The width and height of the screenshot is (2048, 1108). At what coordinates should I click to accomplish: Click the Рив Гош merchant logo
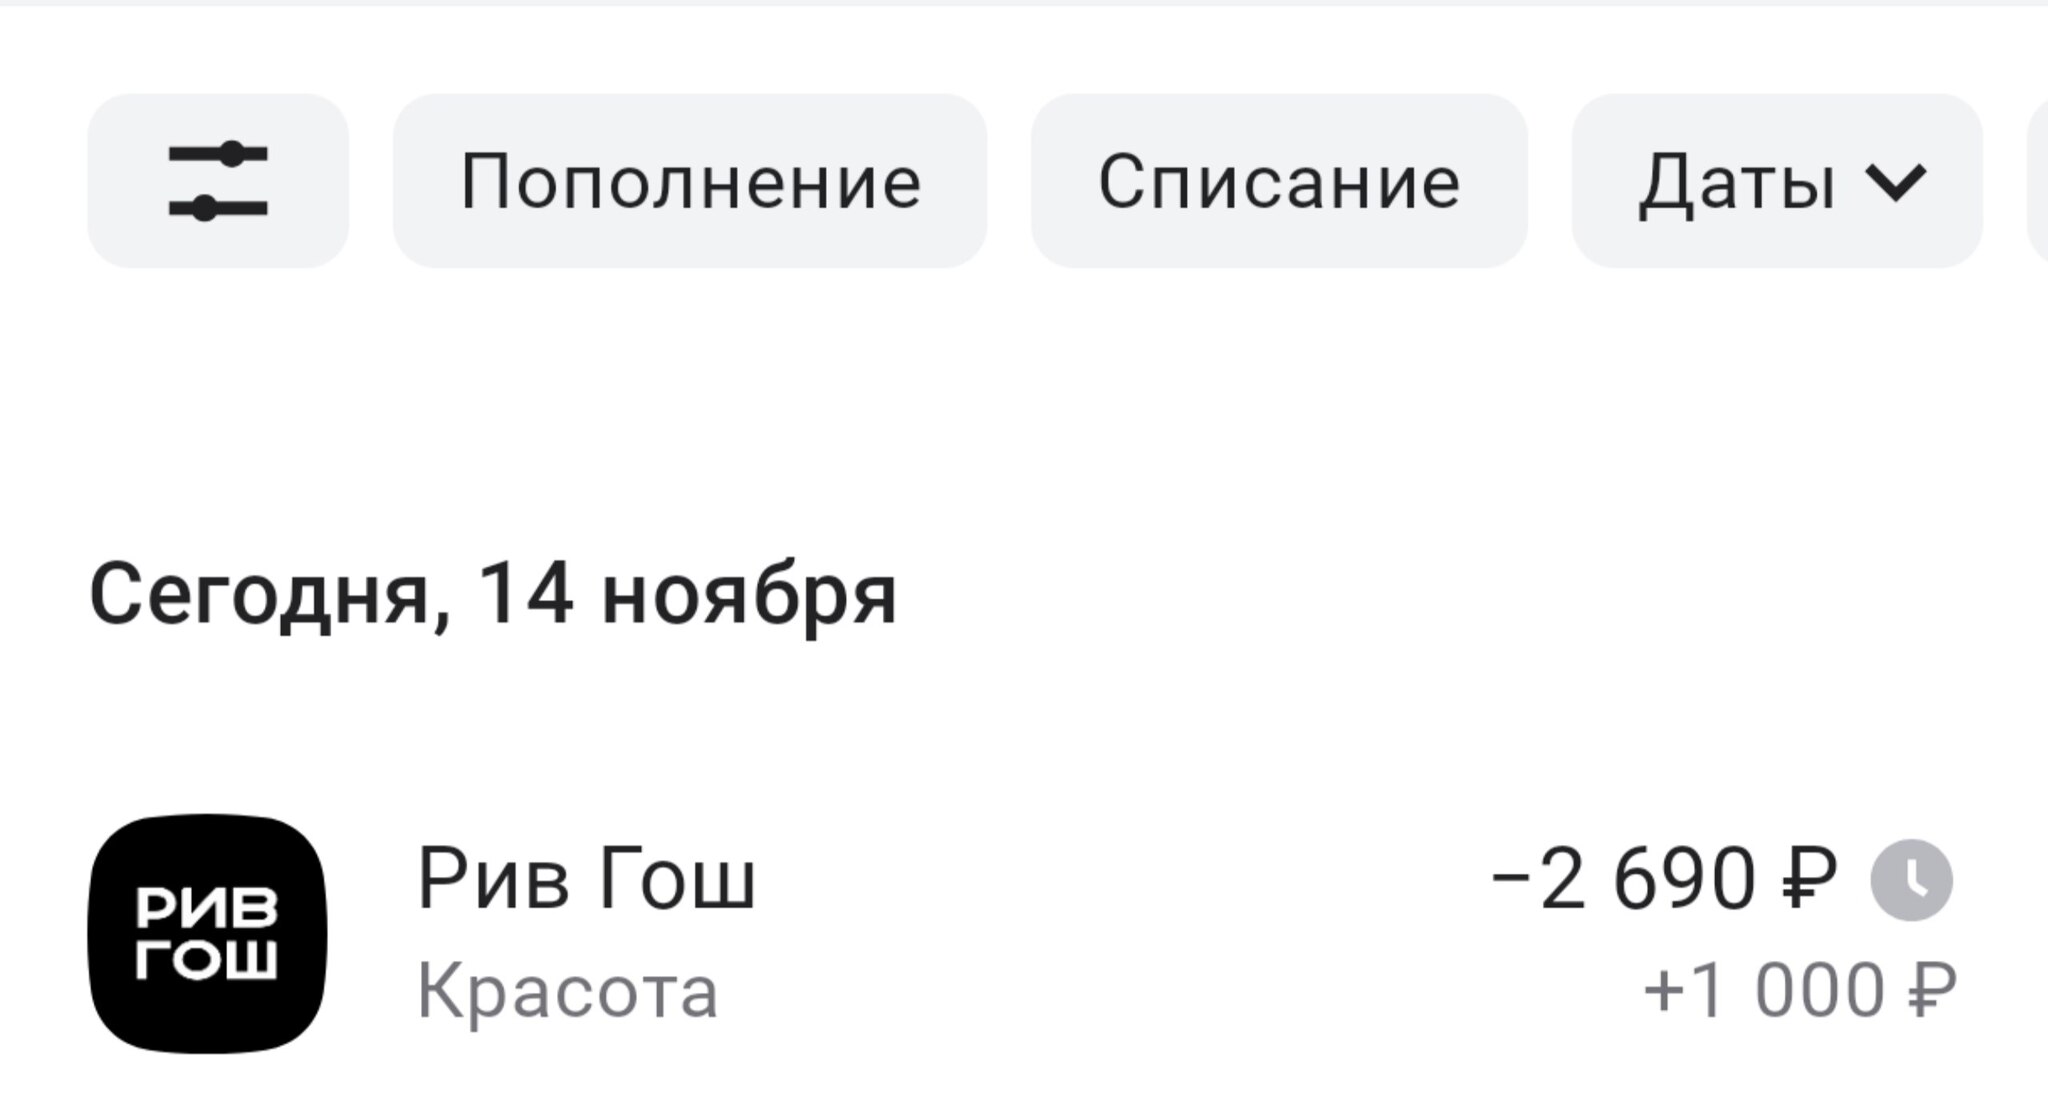208,934
